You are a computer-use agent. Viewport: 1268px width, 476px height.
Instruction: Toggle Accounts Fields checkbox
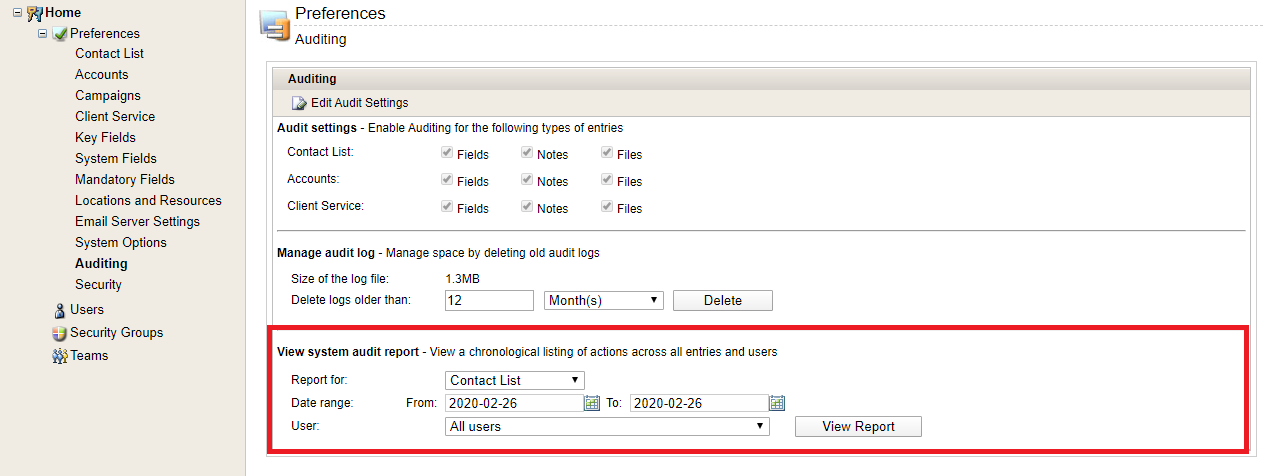(x=447, y=180)
